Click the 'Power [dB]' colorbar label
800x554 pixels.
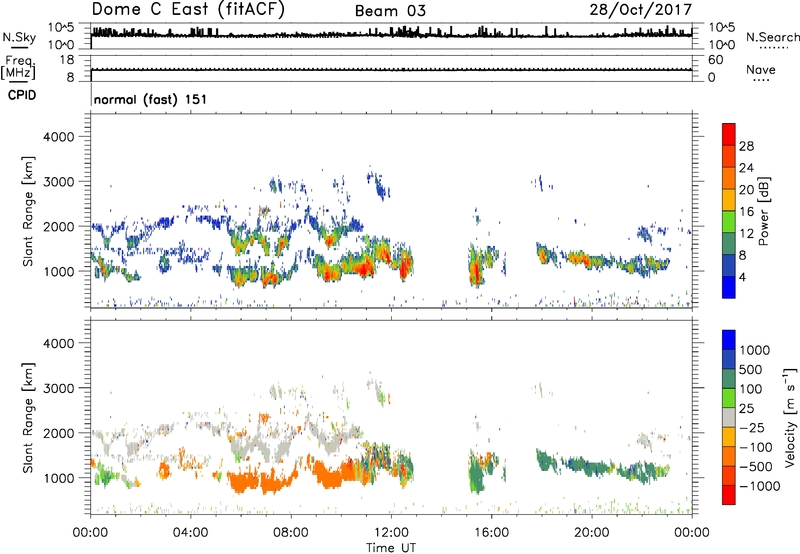(x=763, y=211)
